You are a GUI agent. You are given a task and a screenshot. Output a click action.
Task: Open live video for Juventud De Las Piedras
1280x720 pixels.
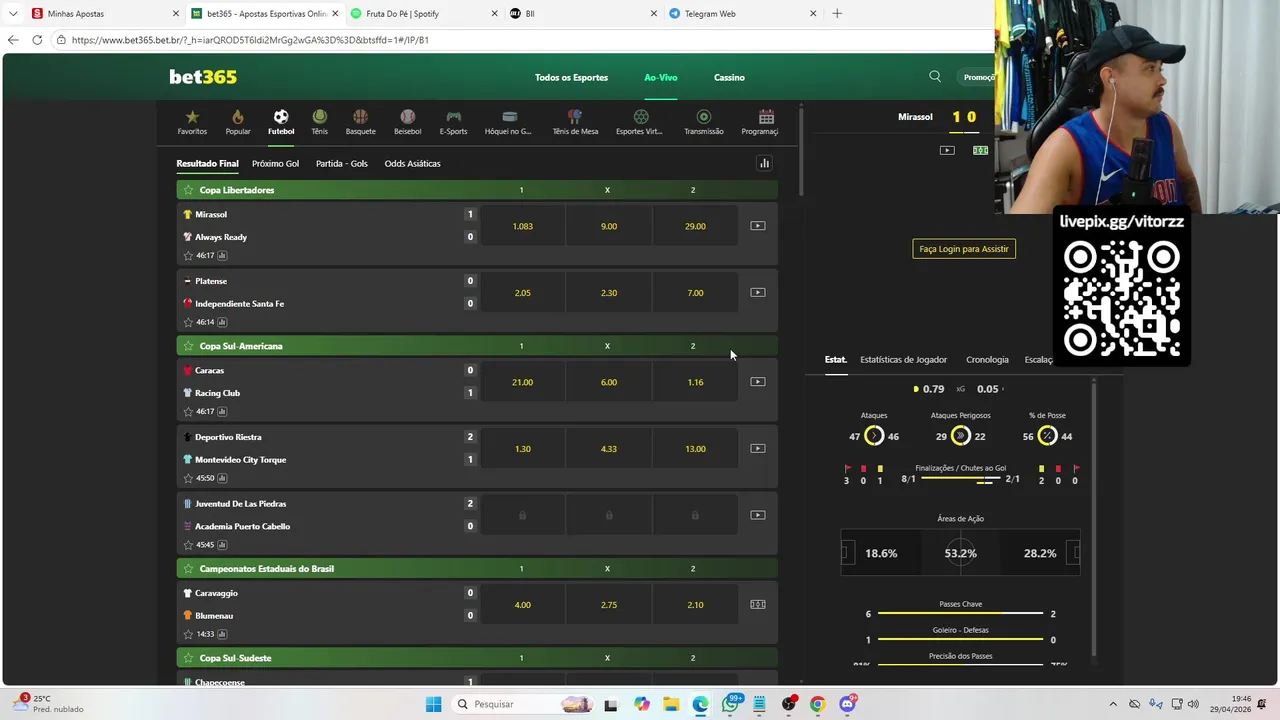coord(758,516)
